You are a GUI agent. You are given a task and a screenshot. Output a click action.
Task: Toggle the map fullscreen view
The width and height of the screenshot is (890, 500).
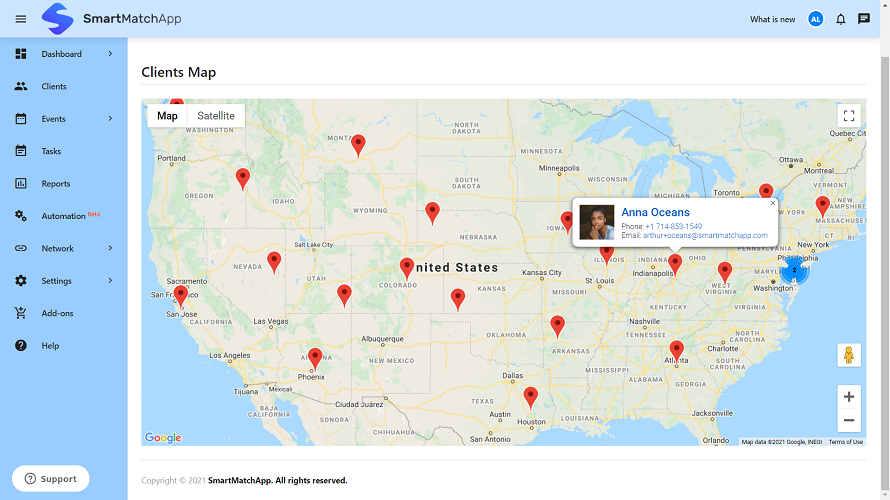[x=849, y=116]
